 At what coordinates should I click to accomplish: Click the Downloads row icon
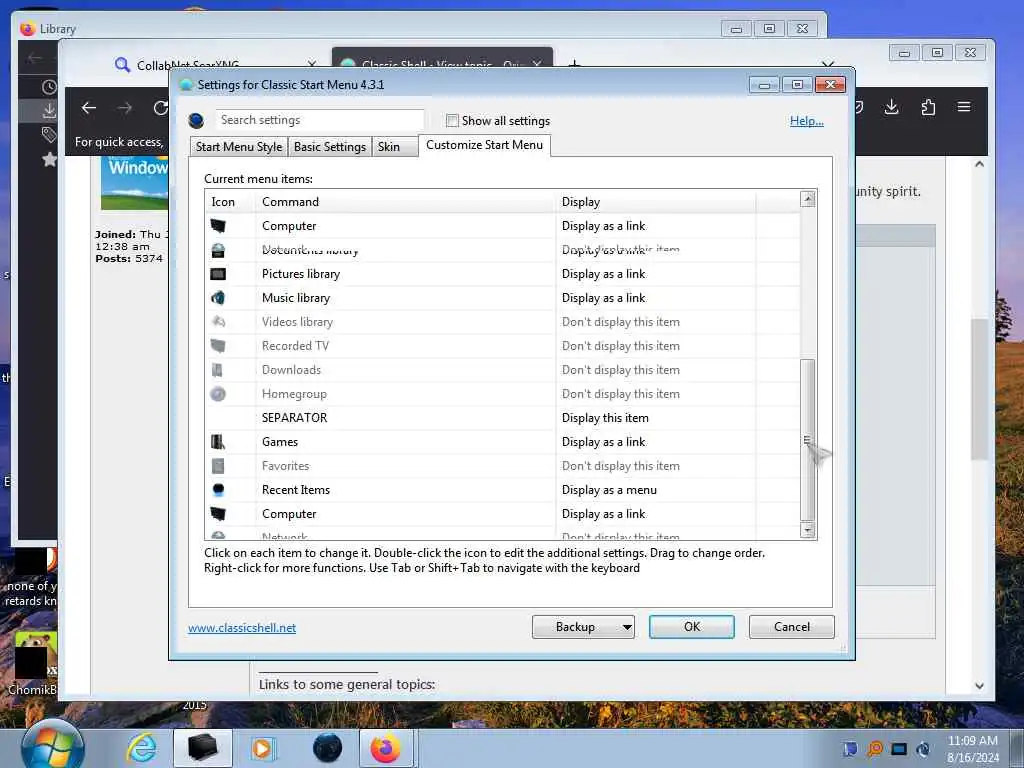click(218, 370)
